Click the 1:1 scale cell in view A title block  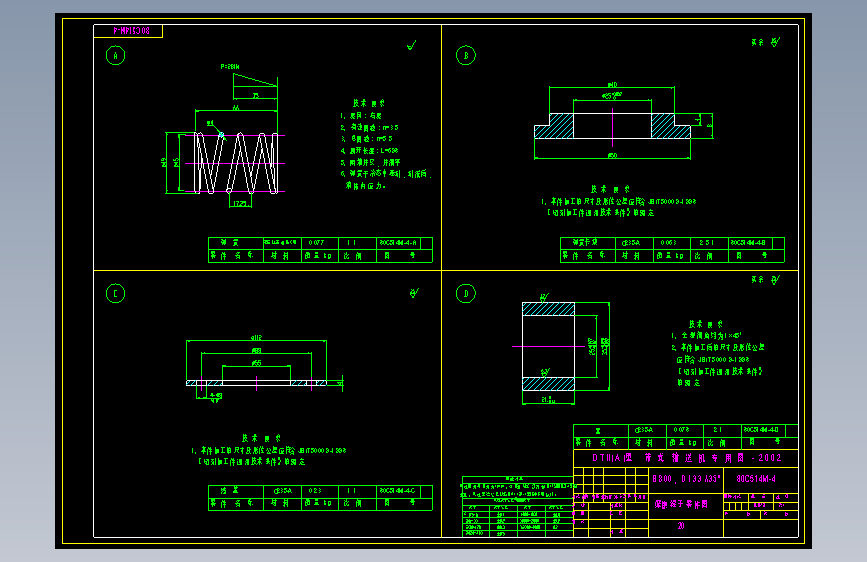352,243
